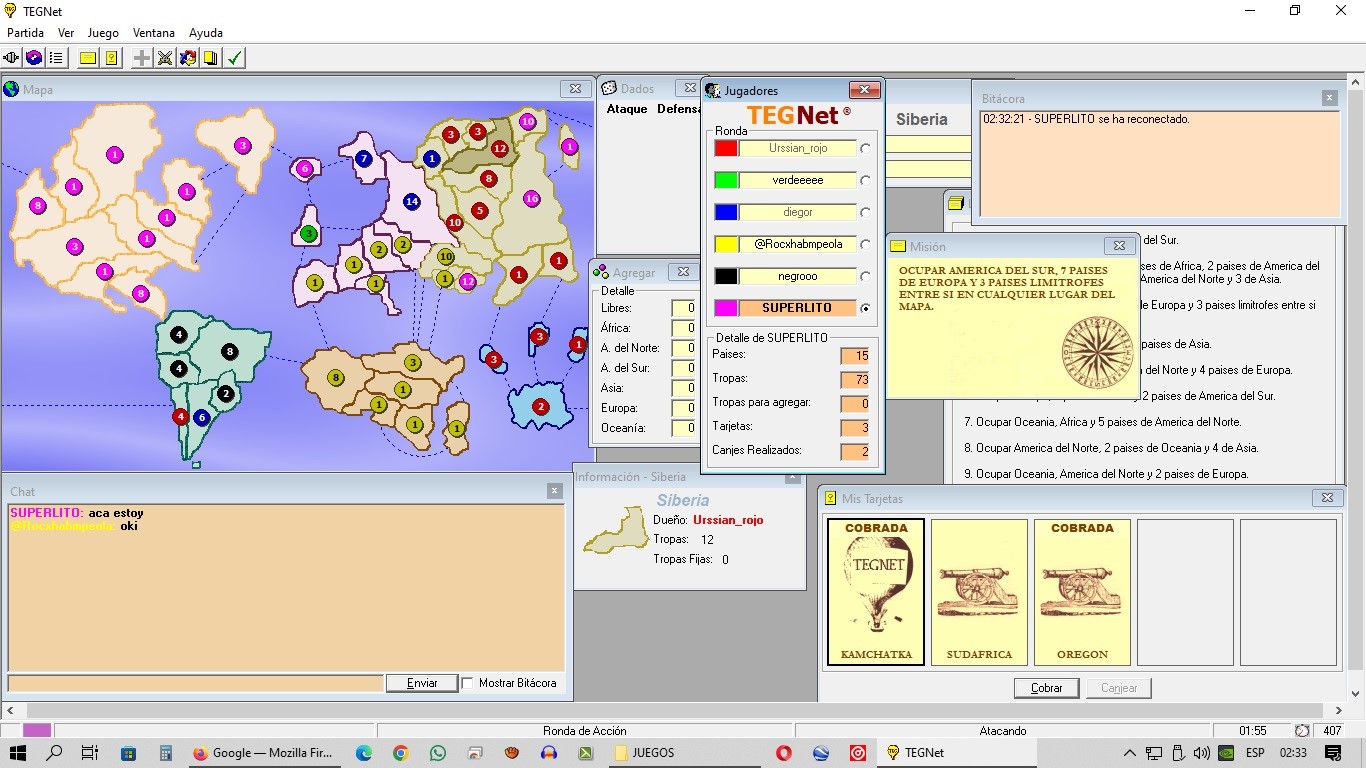Click the magenta color swatch for SUPERLITO
The width and height of the screenshot is (1366, 773).
(x=726, y=308)
